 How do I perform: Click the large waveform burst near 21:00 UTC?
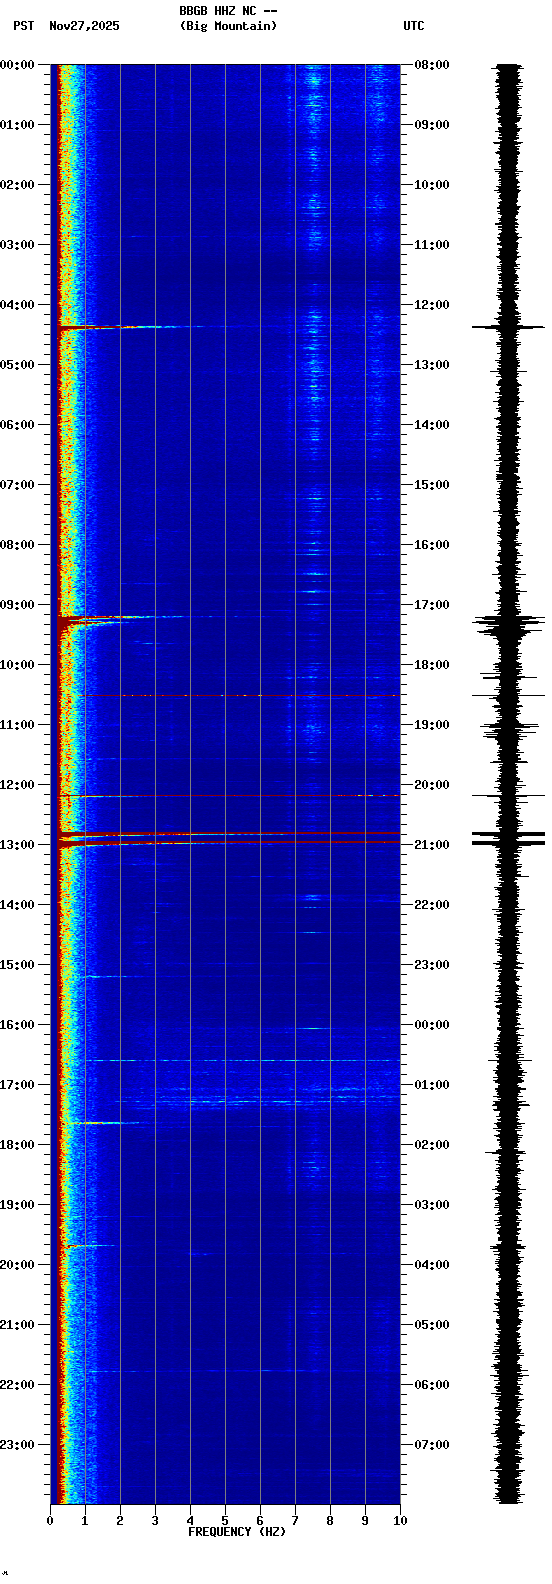508,838
